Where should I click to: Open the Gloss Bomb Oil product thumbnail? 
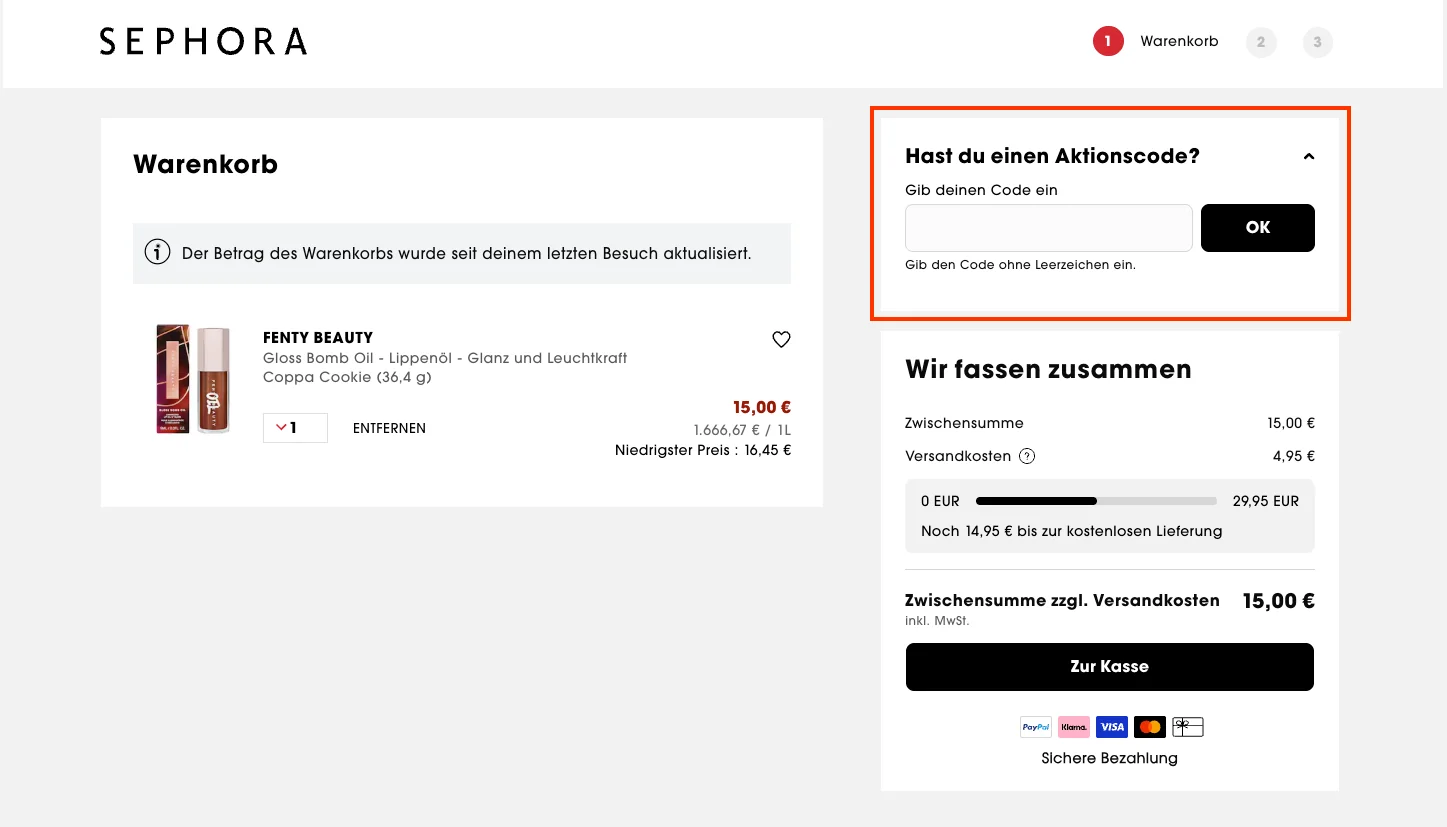click(x=193, y=378)
